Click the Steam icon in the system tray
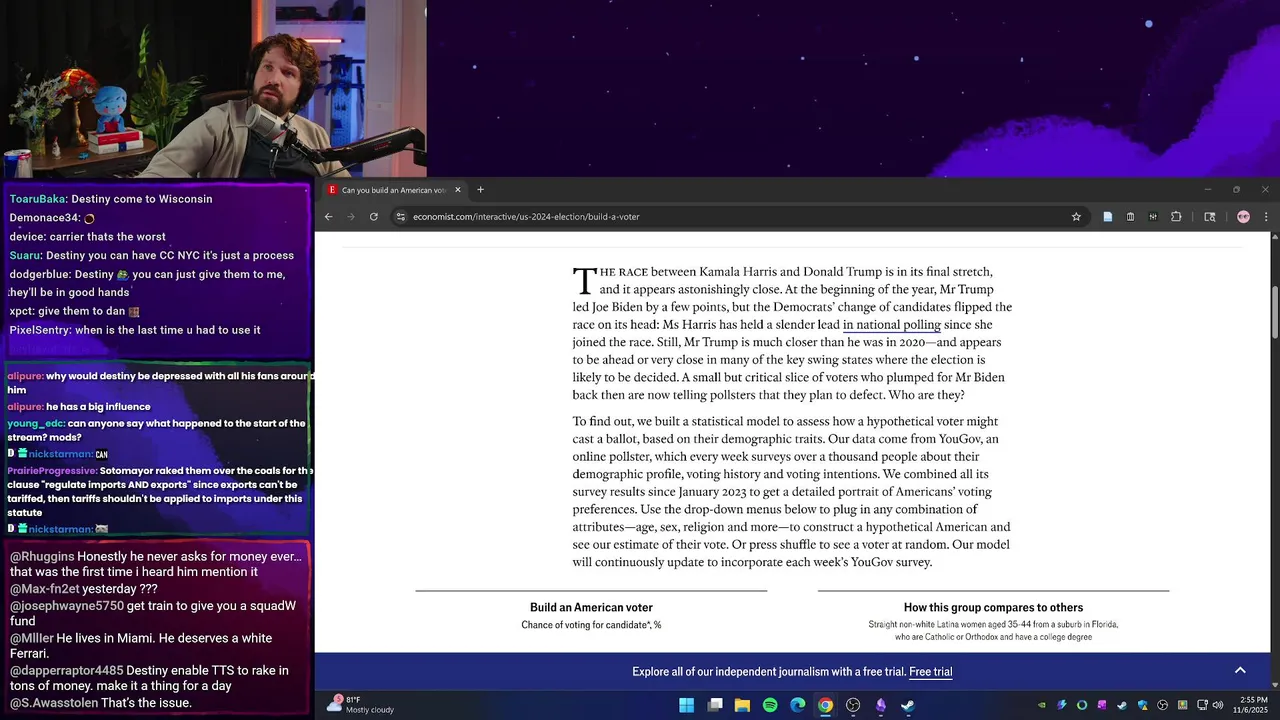The height and width of the screenshot is (720, 1280). tap(1121, 705)
